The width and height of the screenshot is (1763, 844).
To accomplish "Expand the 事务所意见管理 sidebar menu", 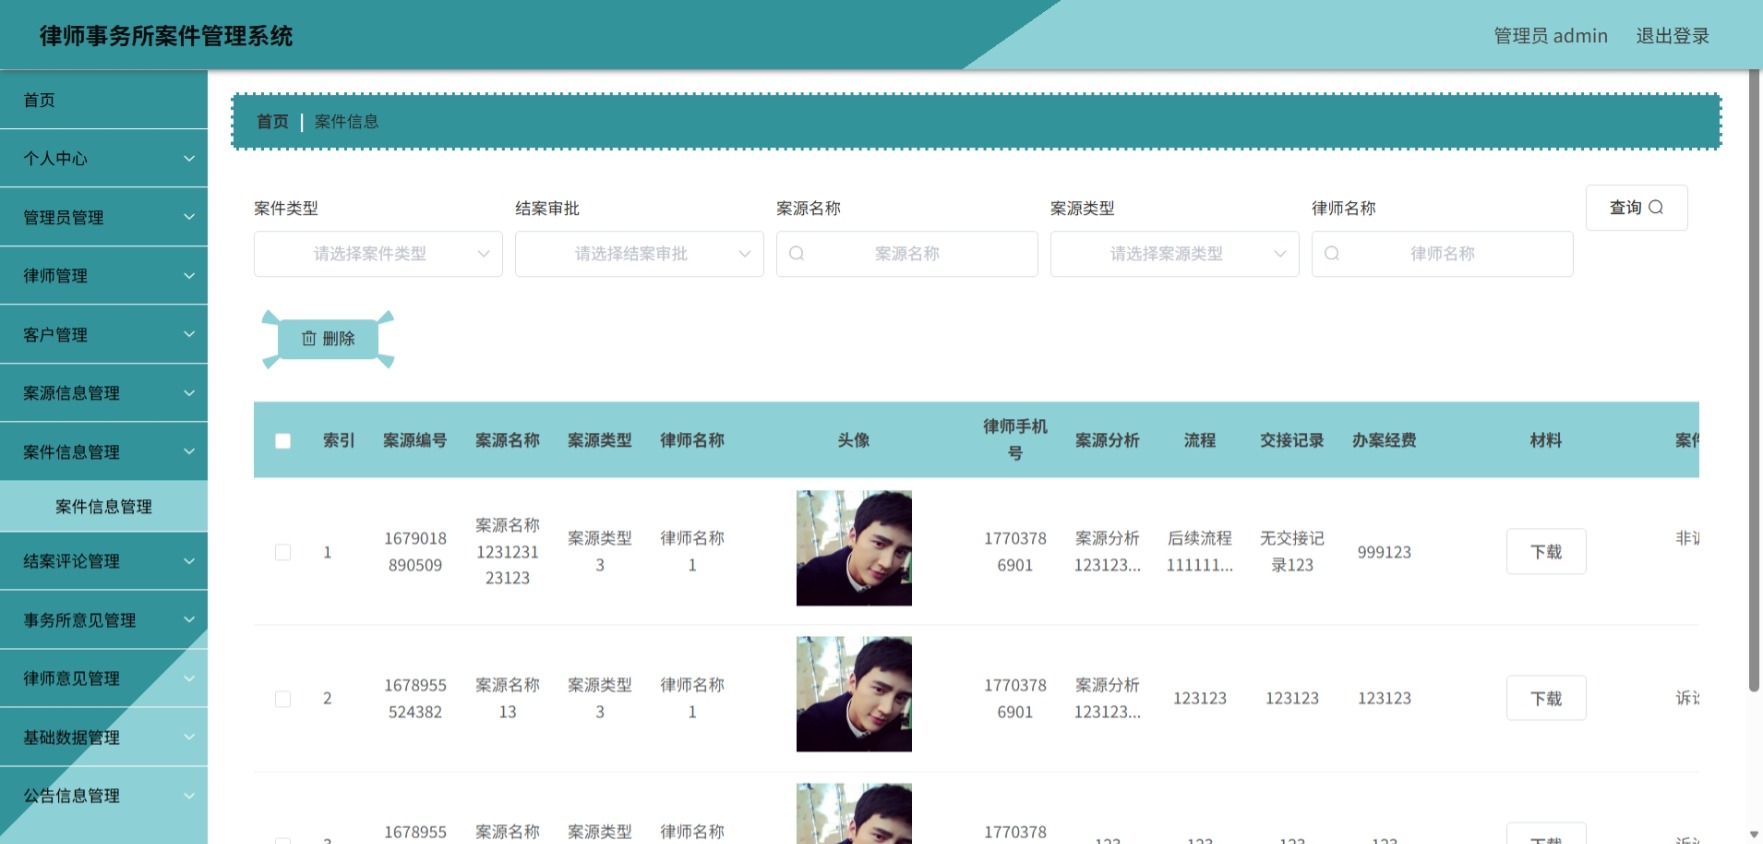I will (104, 620).
